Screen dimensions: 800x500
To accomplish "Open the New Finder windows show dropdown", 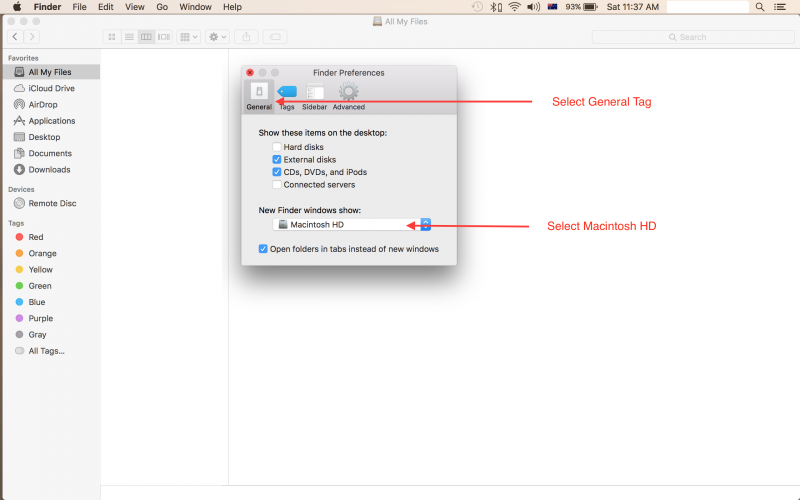I will tap(352, 224).
